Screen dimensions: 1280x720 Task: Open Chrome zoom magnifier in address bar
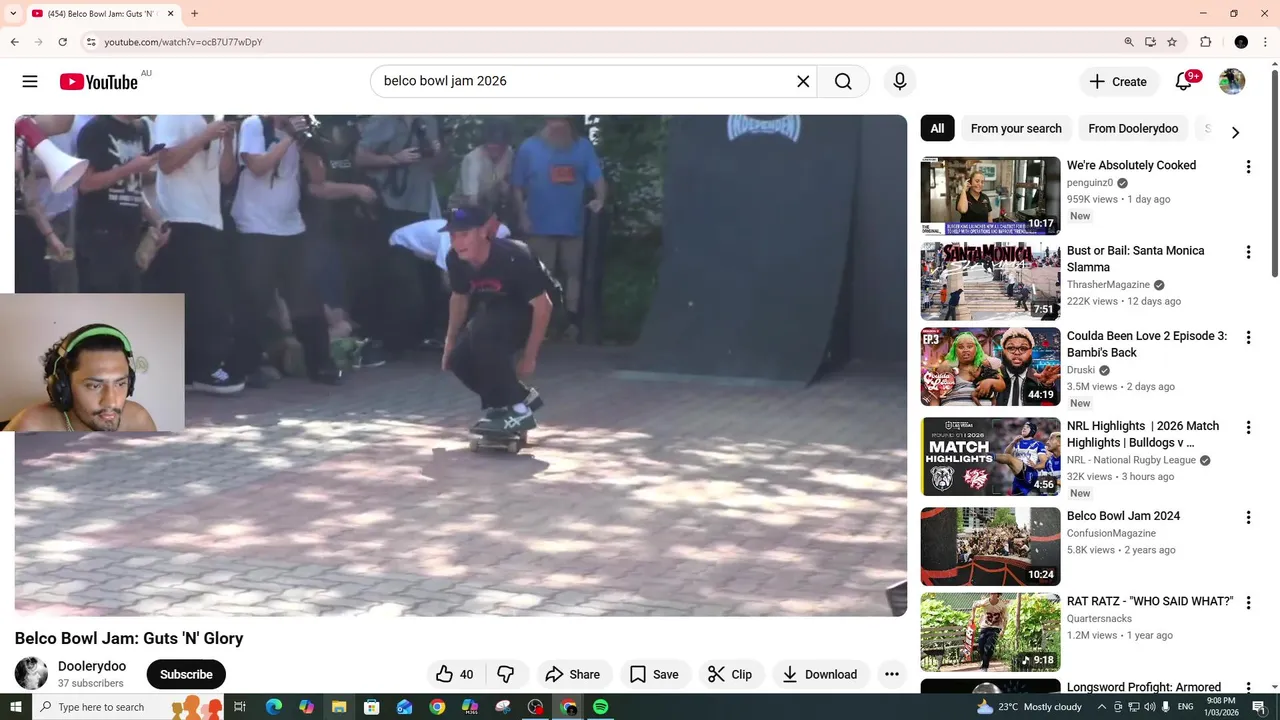pos(1129,42)
